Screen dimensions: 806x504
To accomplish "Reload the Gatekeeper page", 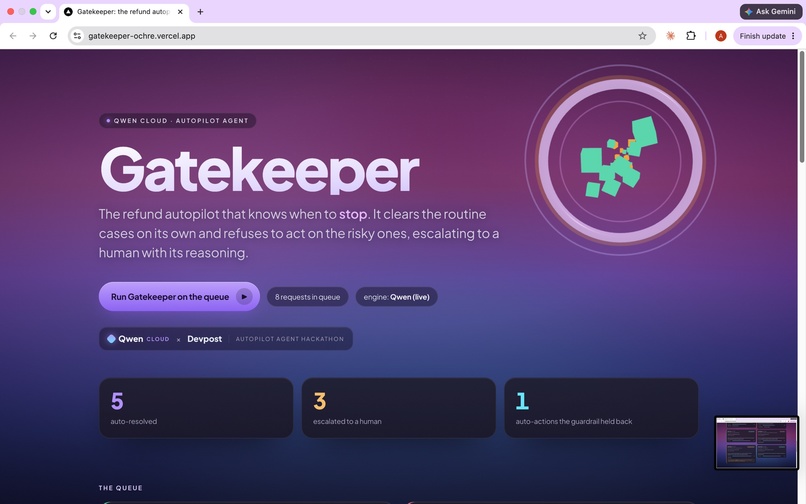I will [x=53, y=36].
